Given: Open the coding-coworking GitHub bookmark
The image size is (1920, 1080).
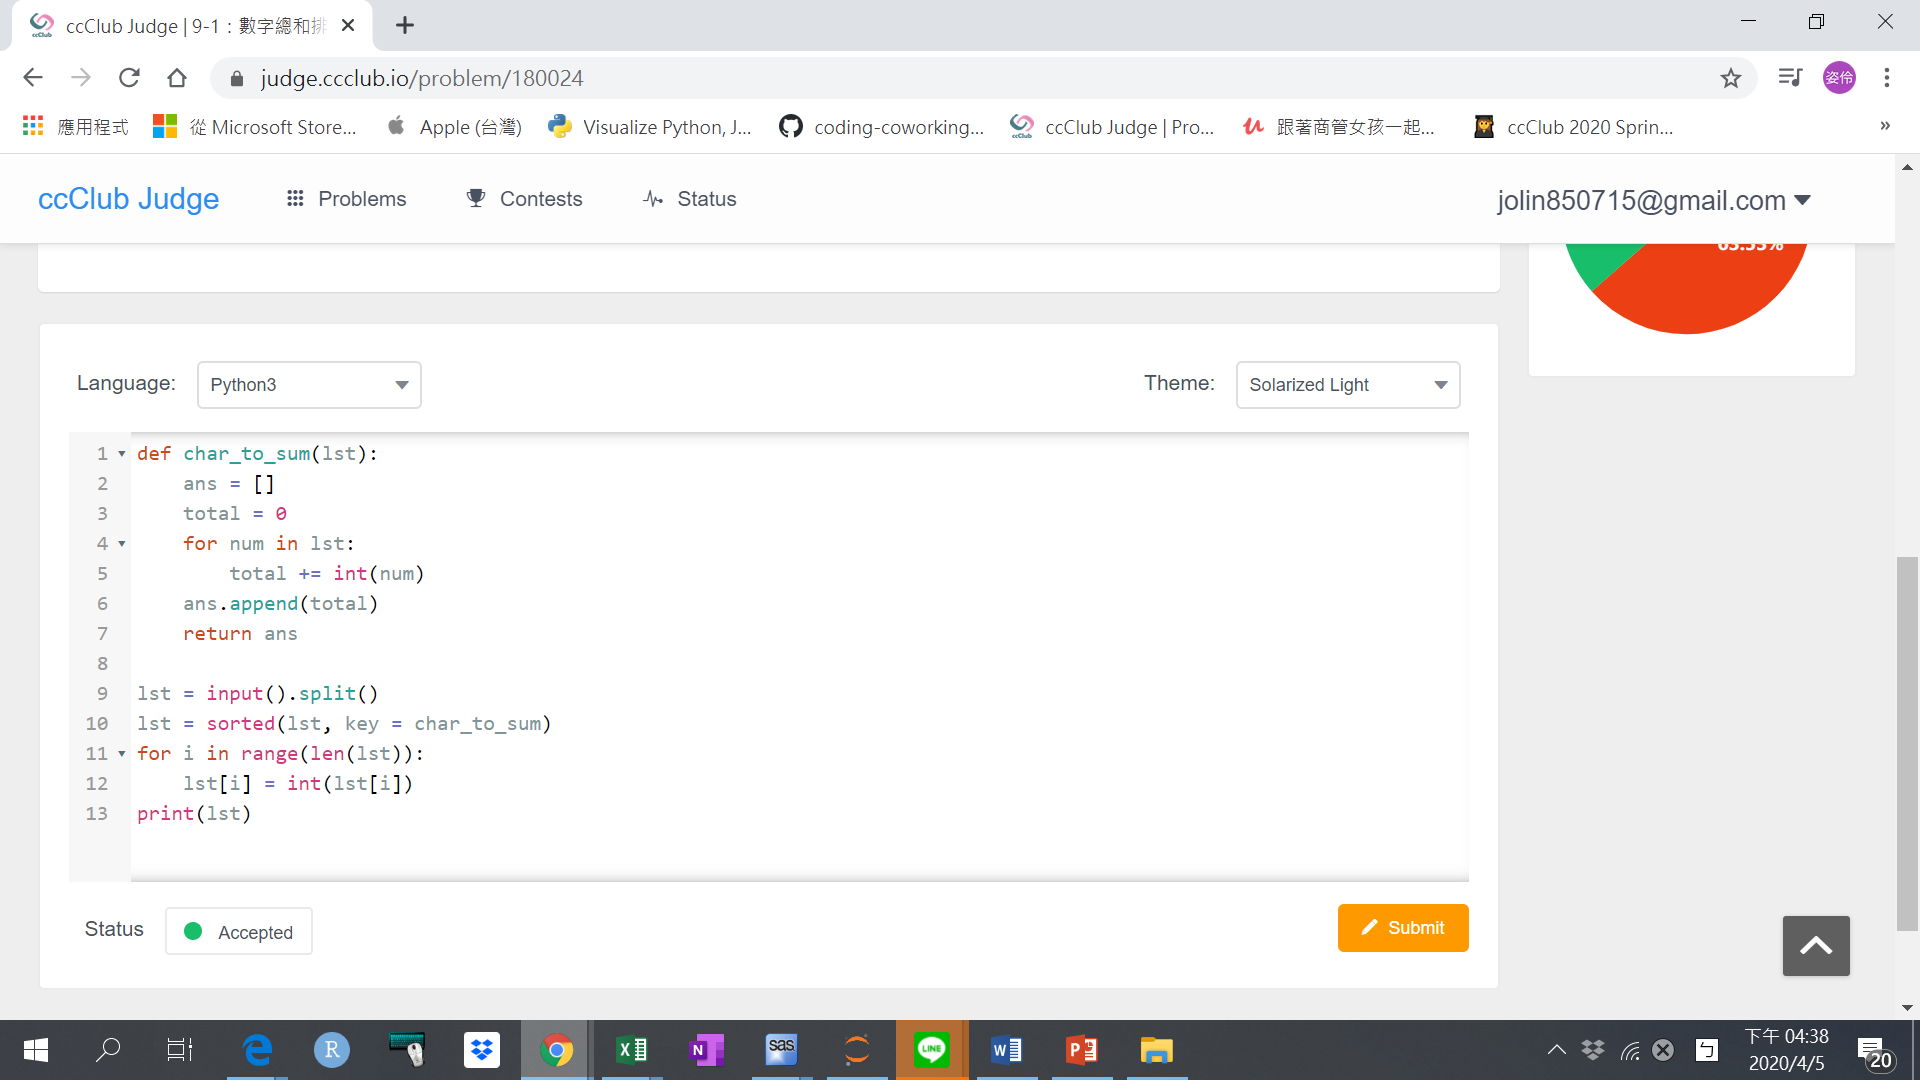Looking at the screenshot, I should [880, 127].
